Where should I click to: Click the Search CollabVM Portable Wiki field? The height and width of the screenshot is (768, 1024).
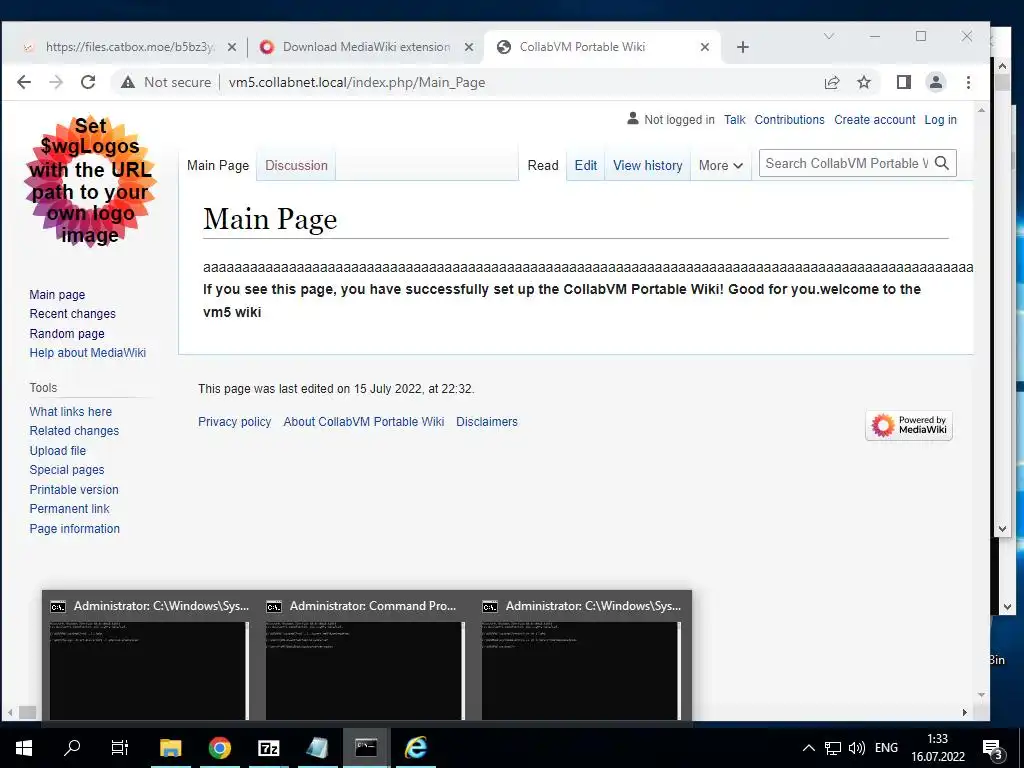tap(846, 163)
